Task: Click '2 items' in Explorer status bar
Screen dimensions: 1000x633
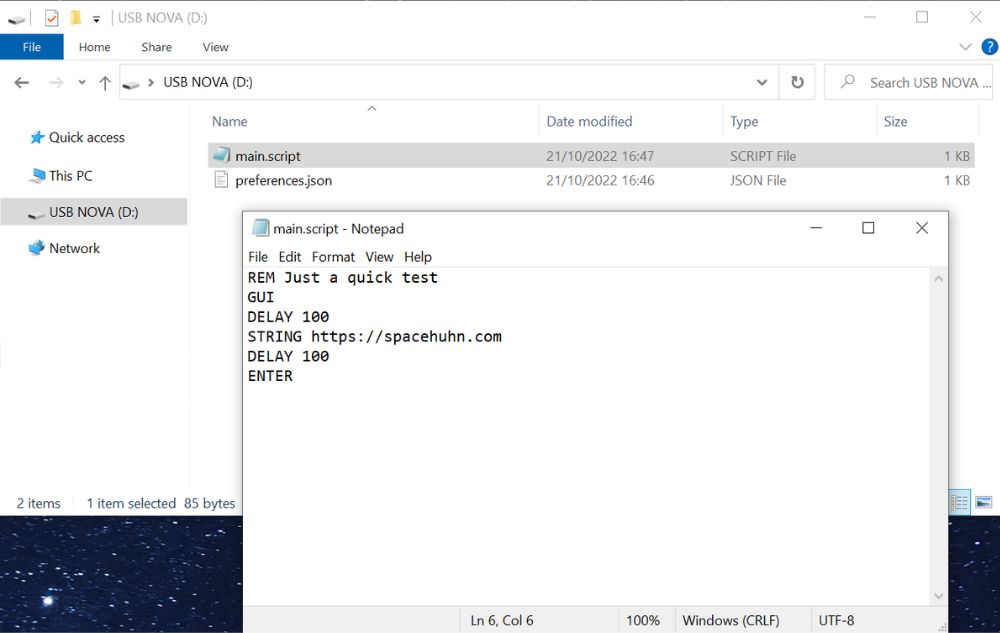Action: pyautogui.click(x=38, y=503)
